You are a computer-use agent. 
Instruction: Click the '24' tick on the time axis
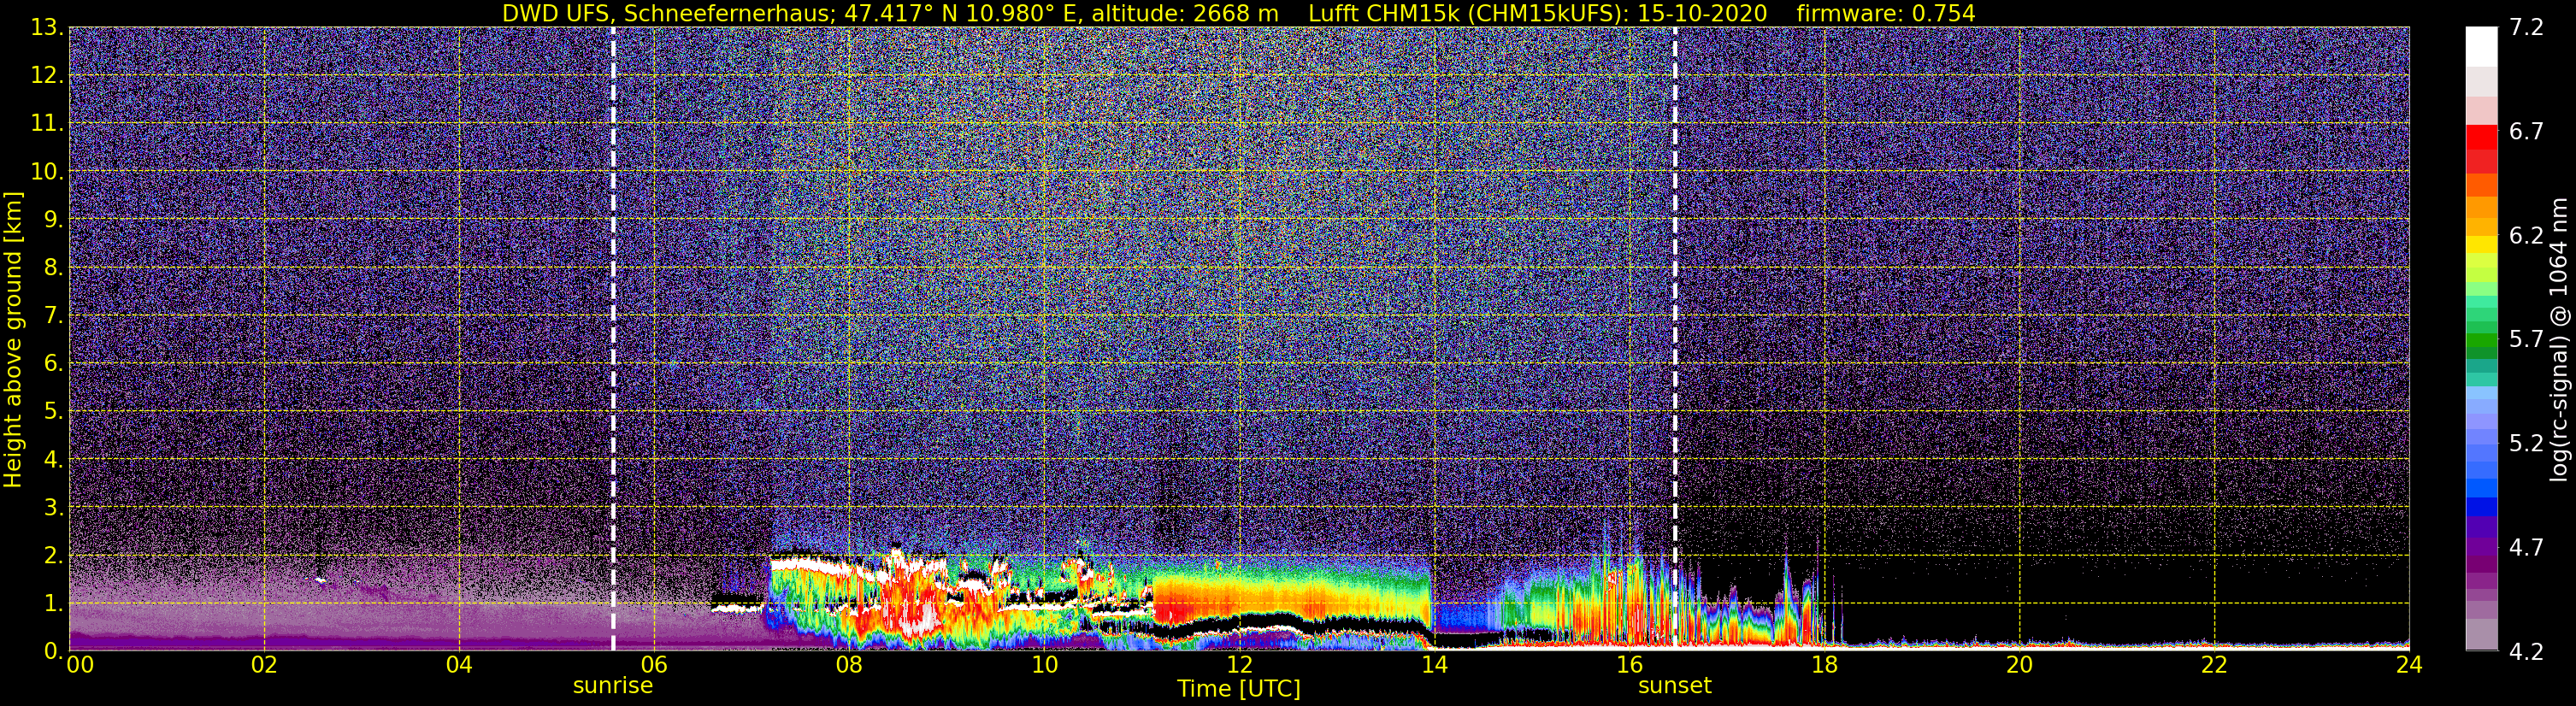tap(2409, 665)
